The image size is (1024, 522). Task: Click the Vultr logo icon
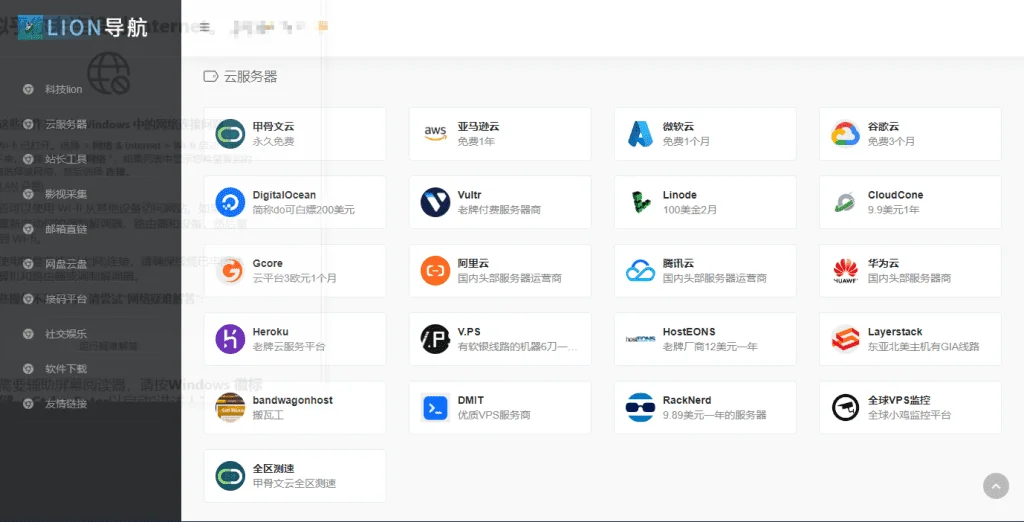pyautogui.click(x=435, y=202)
